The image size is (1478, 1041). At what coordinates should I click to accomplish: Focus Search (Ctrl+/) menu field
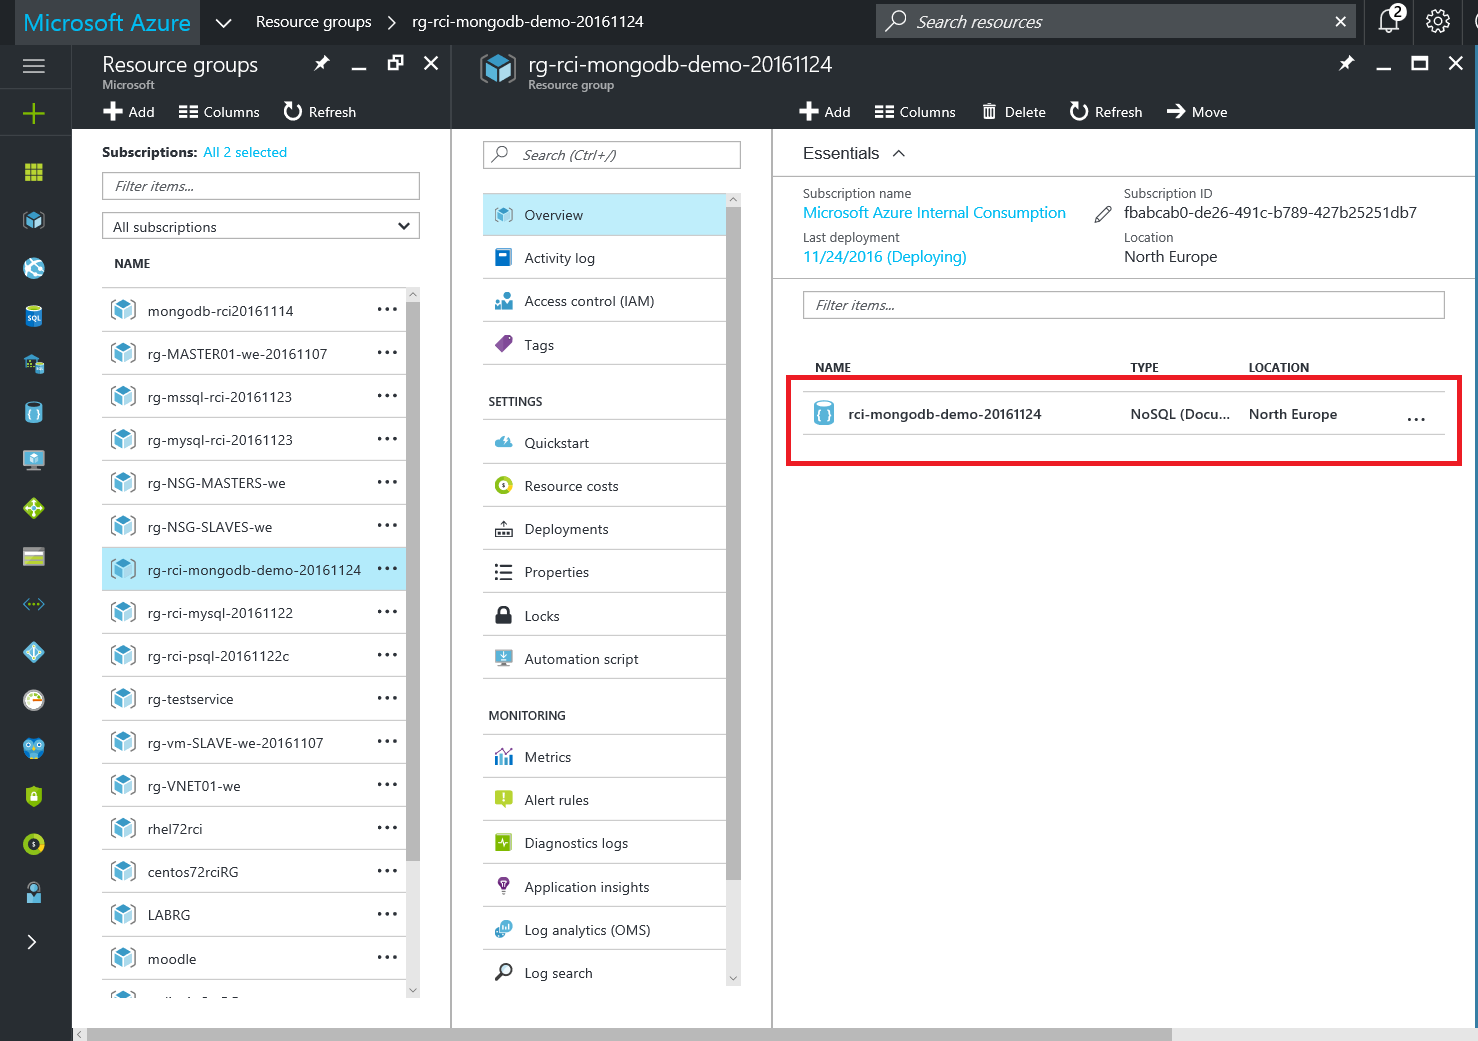(x=612, y=155)
